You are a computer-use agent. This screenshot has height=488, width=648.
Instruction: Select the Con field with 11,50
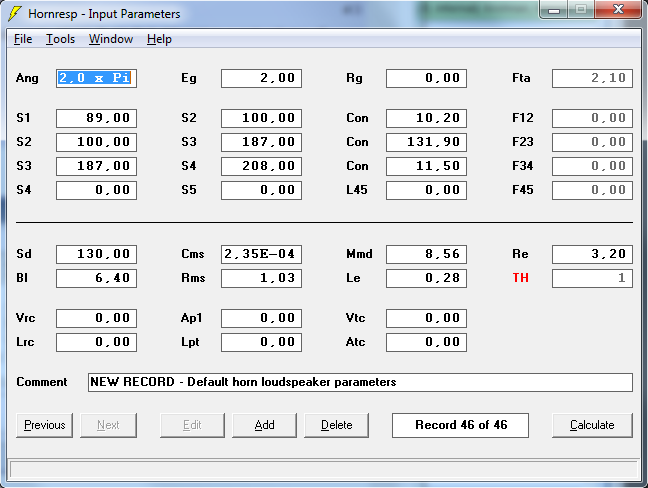point(426,166)
